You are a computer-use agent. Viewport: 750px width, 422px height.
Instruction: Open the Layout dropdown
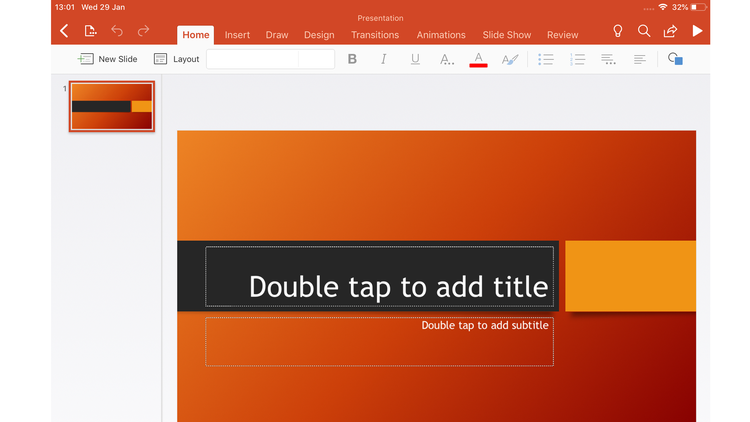[x=176, y=59]
